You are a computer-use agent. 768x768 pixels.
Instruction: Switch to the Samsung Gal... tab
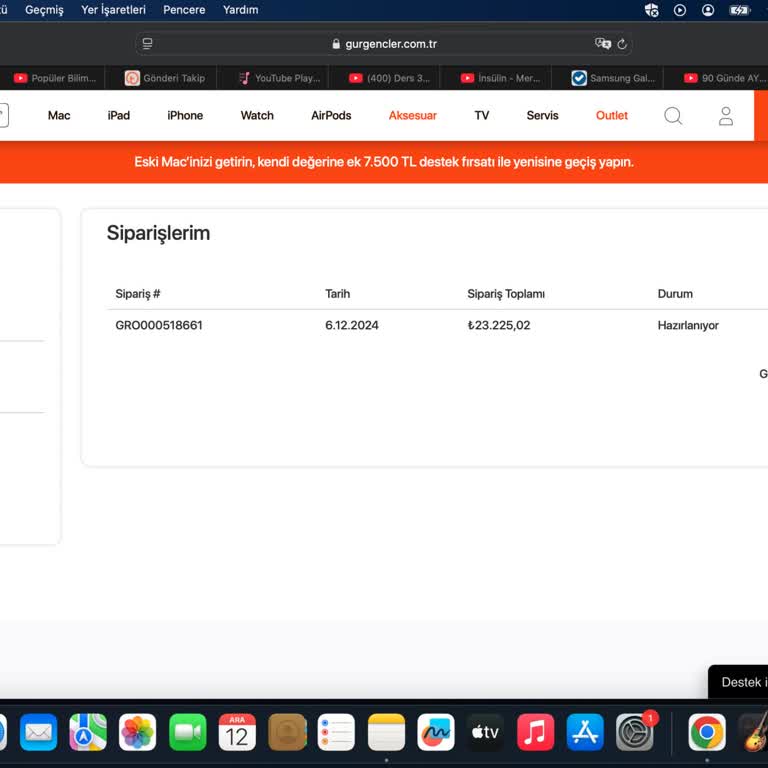pos(613,78)
